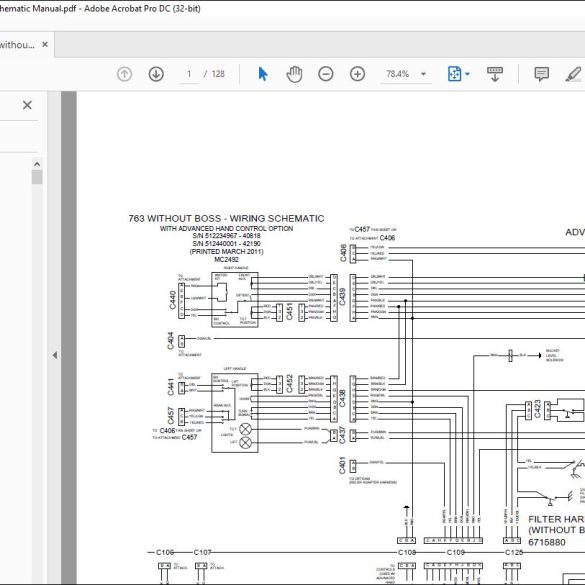The height and width of the screenshot is (585, 585).
Task: Open the zoom level dropdown arrow
Action: click(423, 74)
